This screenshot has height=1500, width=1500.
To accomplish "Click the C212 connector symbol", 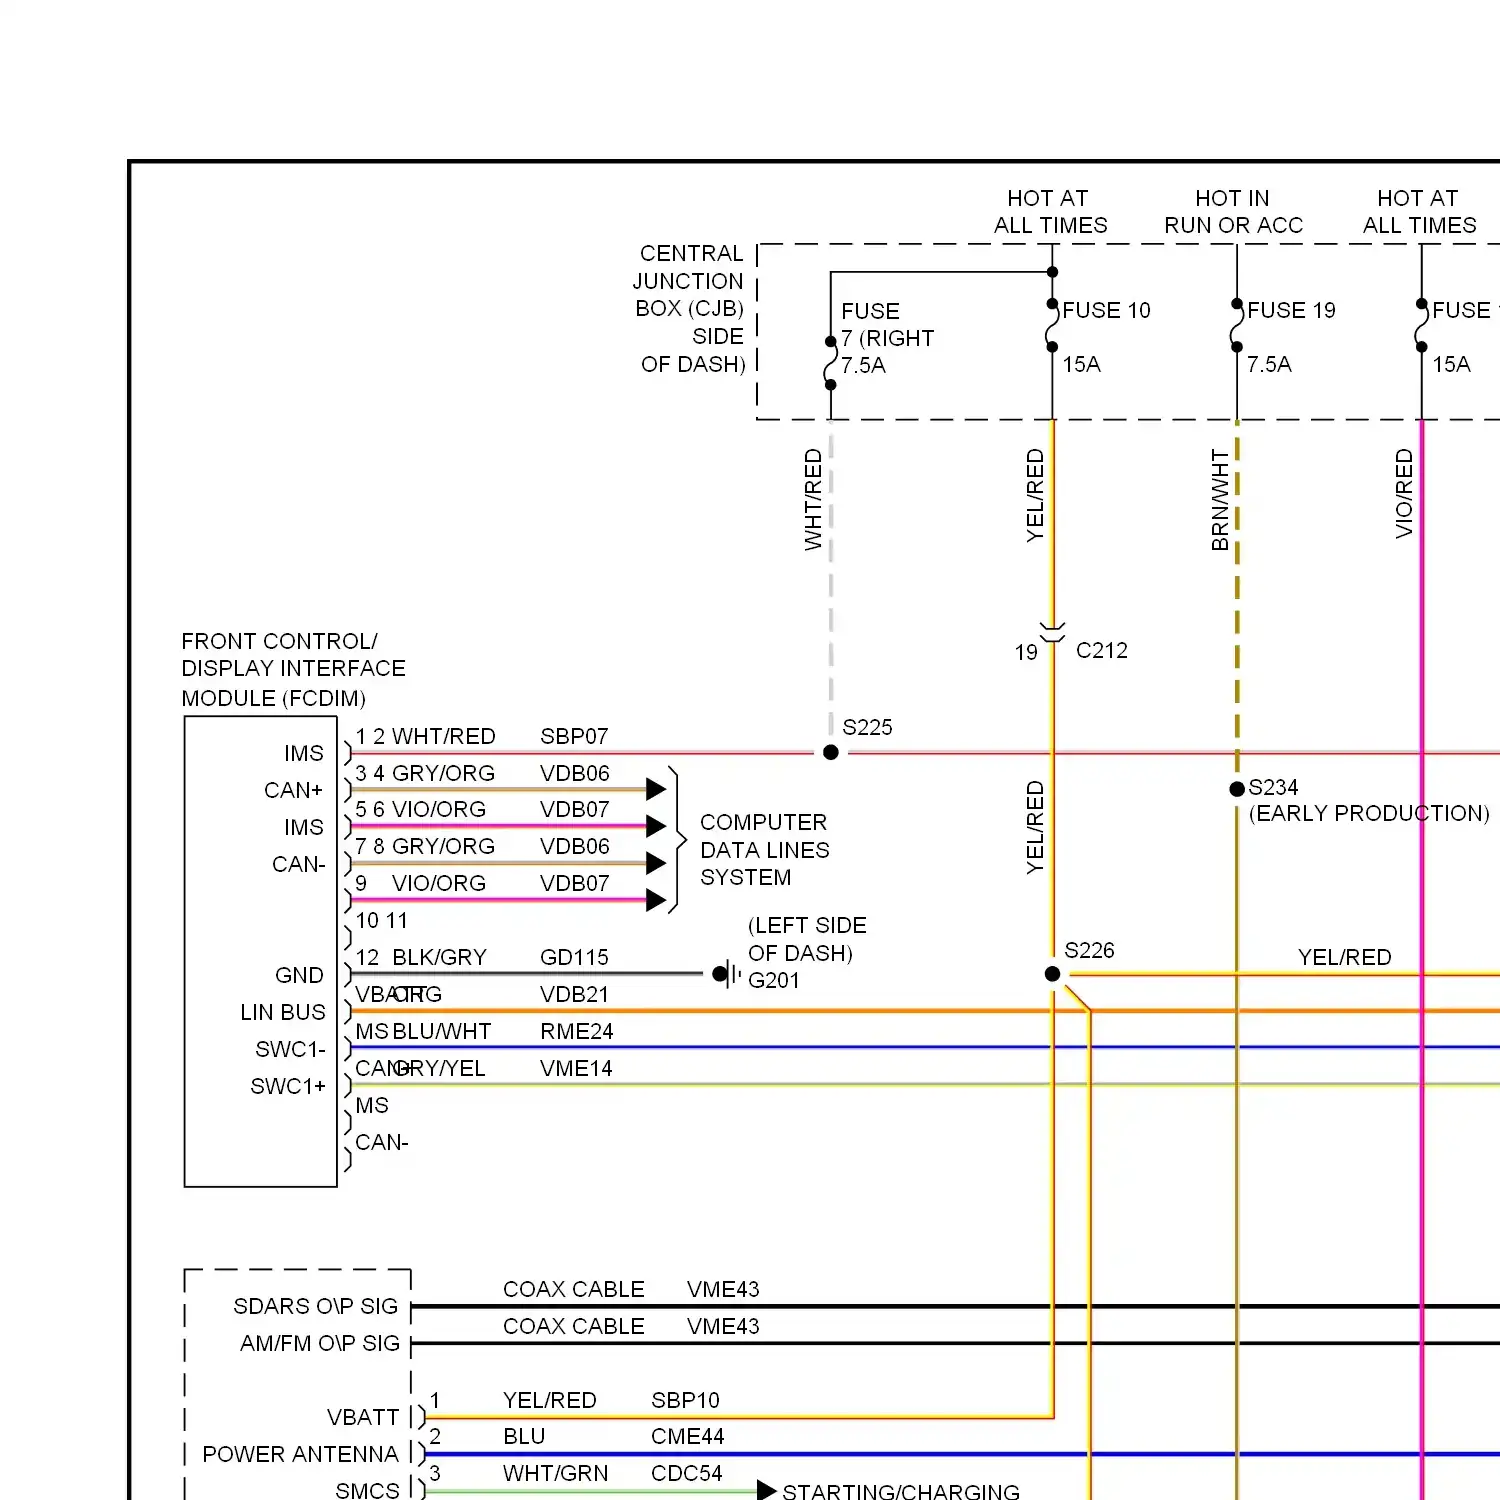I will coord(1052,632).
